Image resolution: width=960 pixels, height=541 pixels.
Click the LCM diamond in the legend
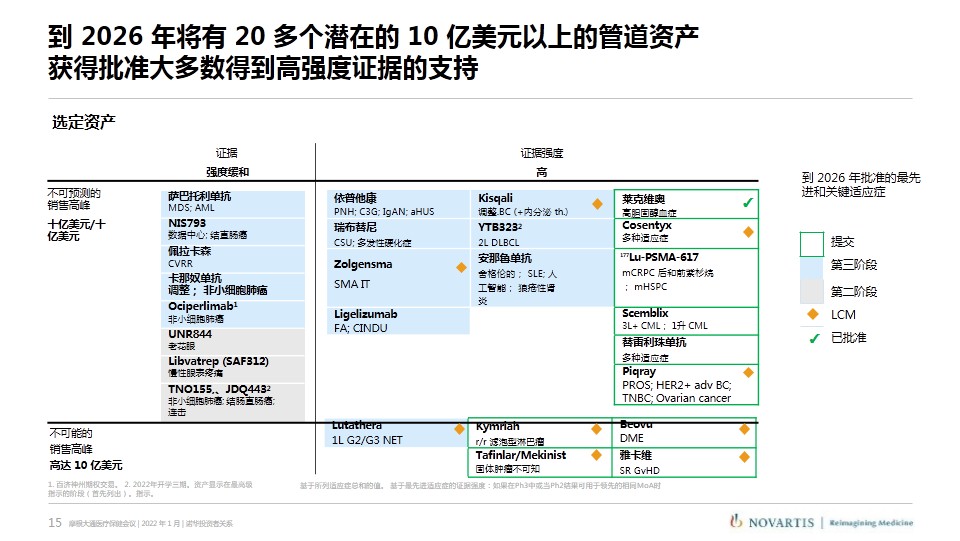click(x=813, y=315)
